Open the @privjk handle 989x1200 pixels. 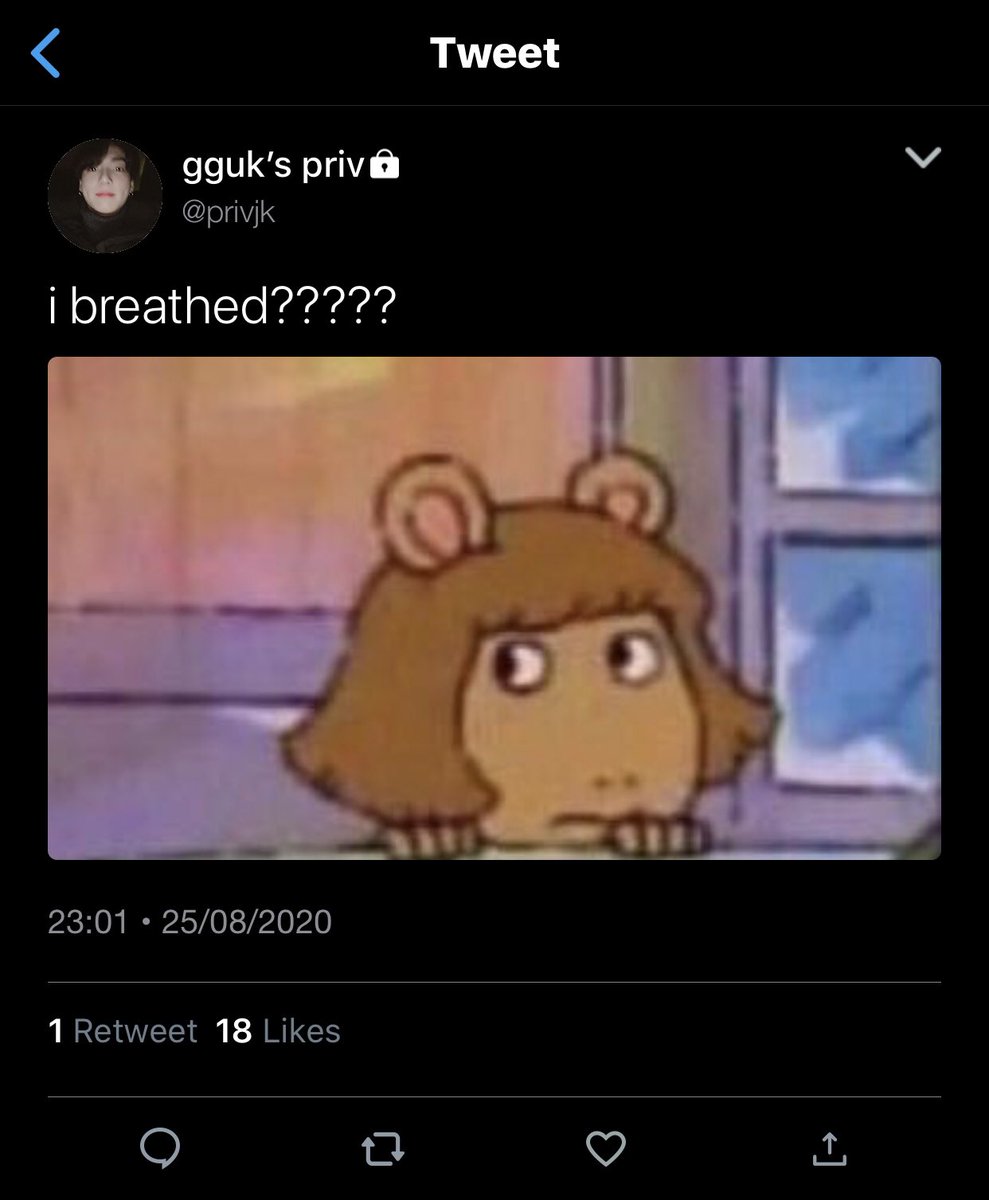(x=228, y=212)
